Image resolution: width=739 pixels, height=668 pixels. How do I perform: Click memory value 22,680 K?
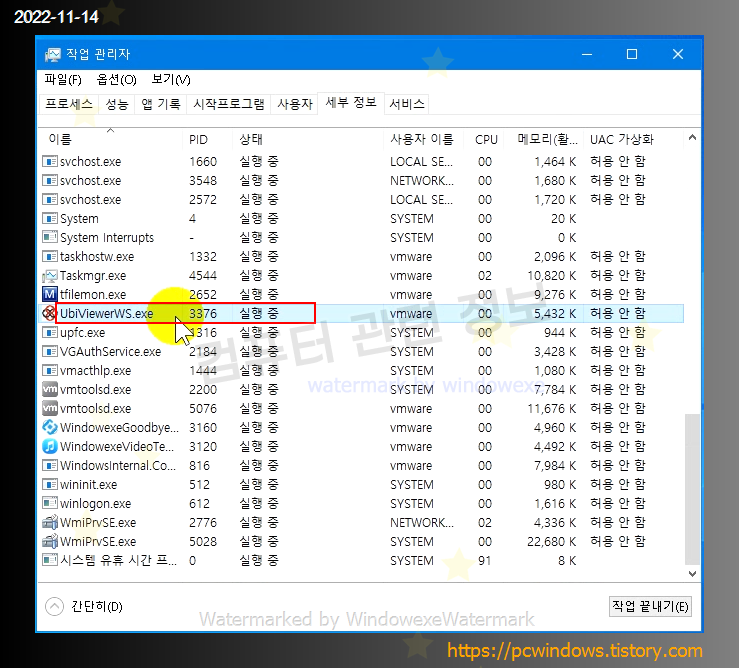click(551, 541)
